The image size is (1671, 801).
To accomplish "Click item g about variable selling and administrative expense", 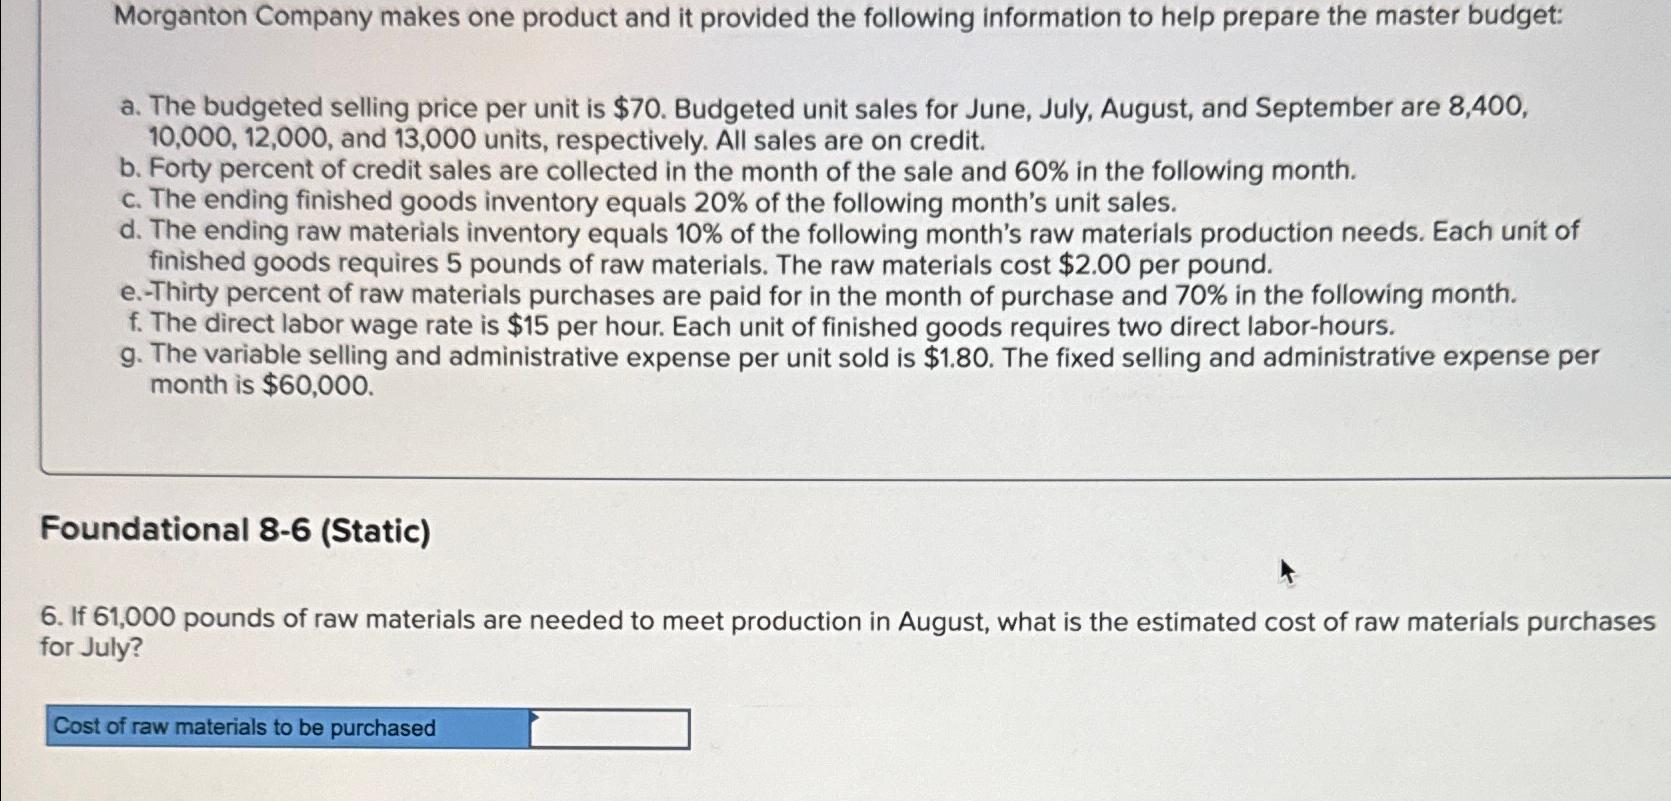I will click(859, 370).
